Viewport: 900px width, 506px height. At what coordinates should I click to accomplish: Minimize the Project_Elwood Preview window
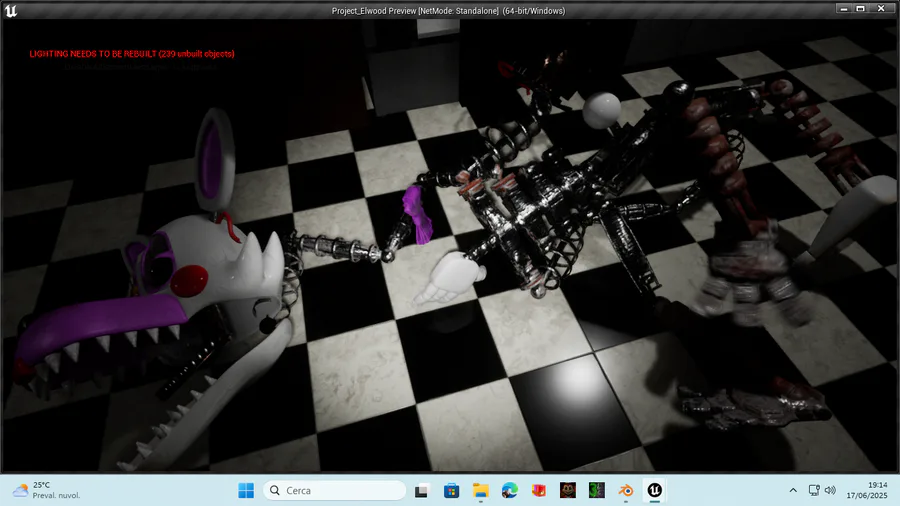(x=844, y=9)
